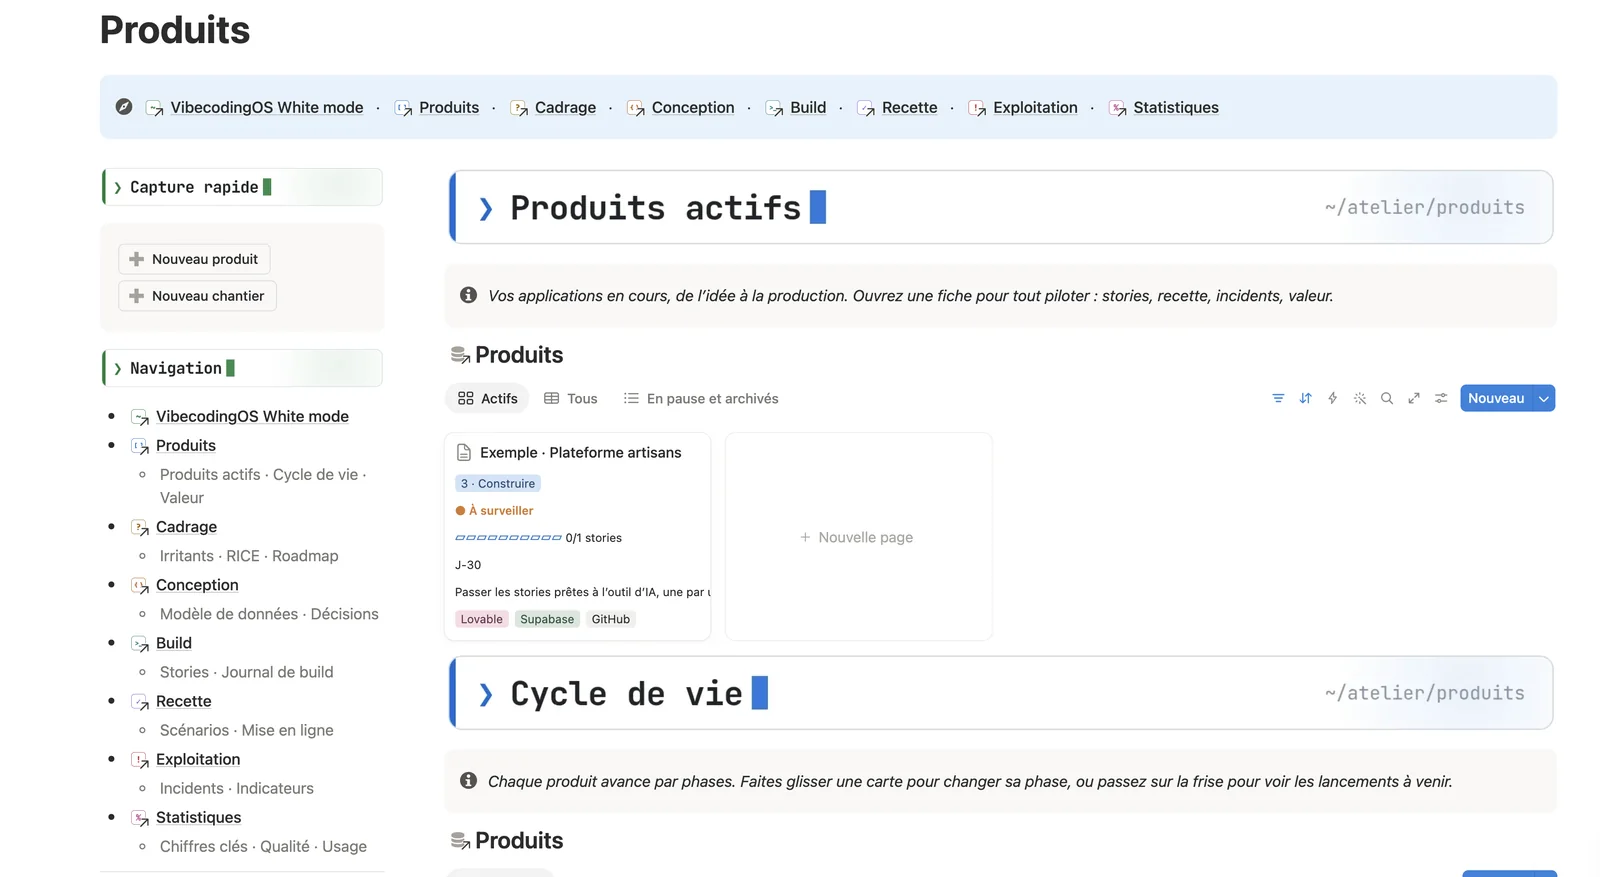Open automations via the lightning bolt icon
Screen dimensions: 1600x877
[1332, 398]
